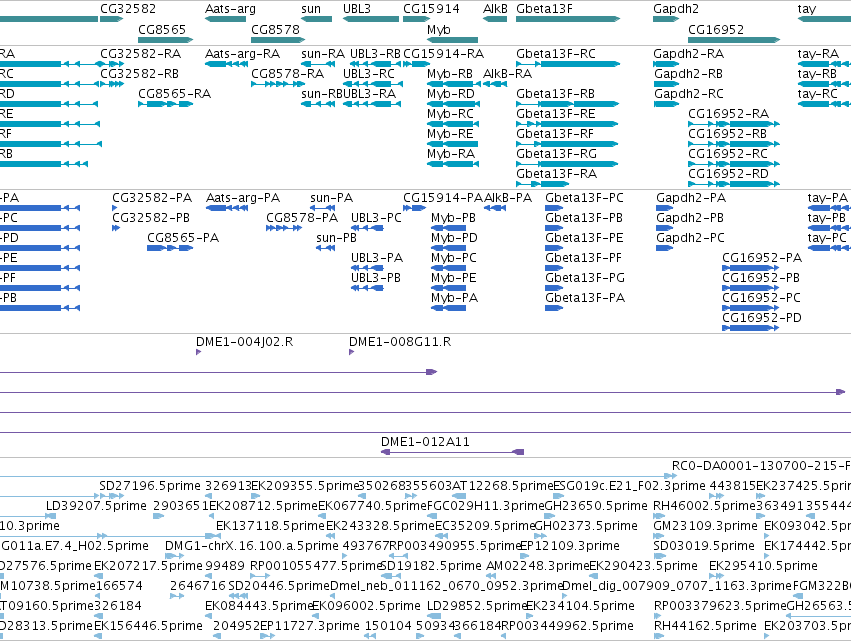
Task: Click the CG16952 gene bar
Action: click(x=734, y=40)
